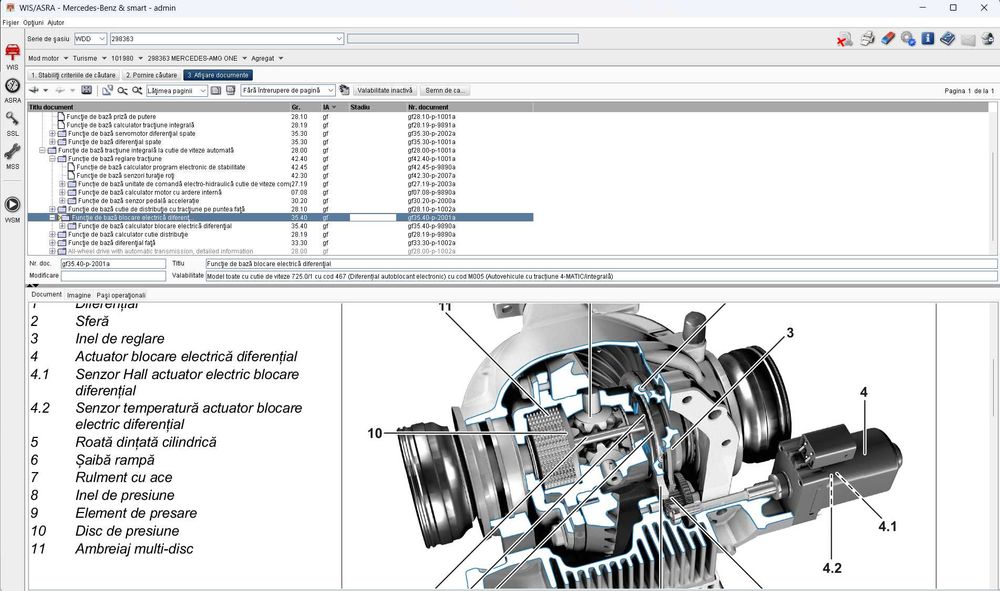Click the eraser icon to clear
Viewport: 1000px width, 591px height.
point(888,39)
